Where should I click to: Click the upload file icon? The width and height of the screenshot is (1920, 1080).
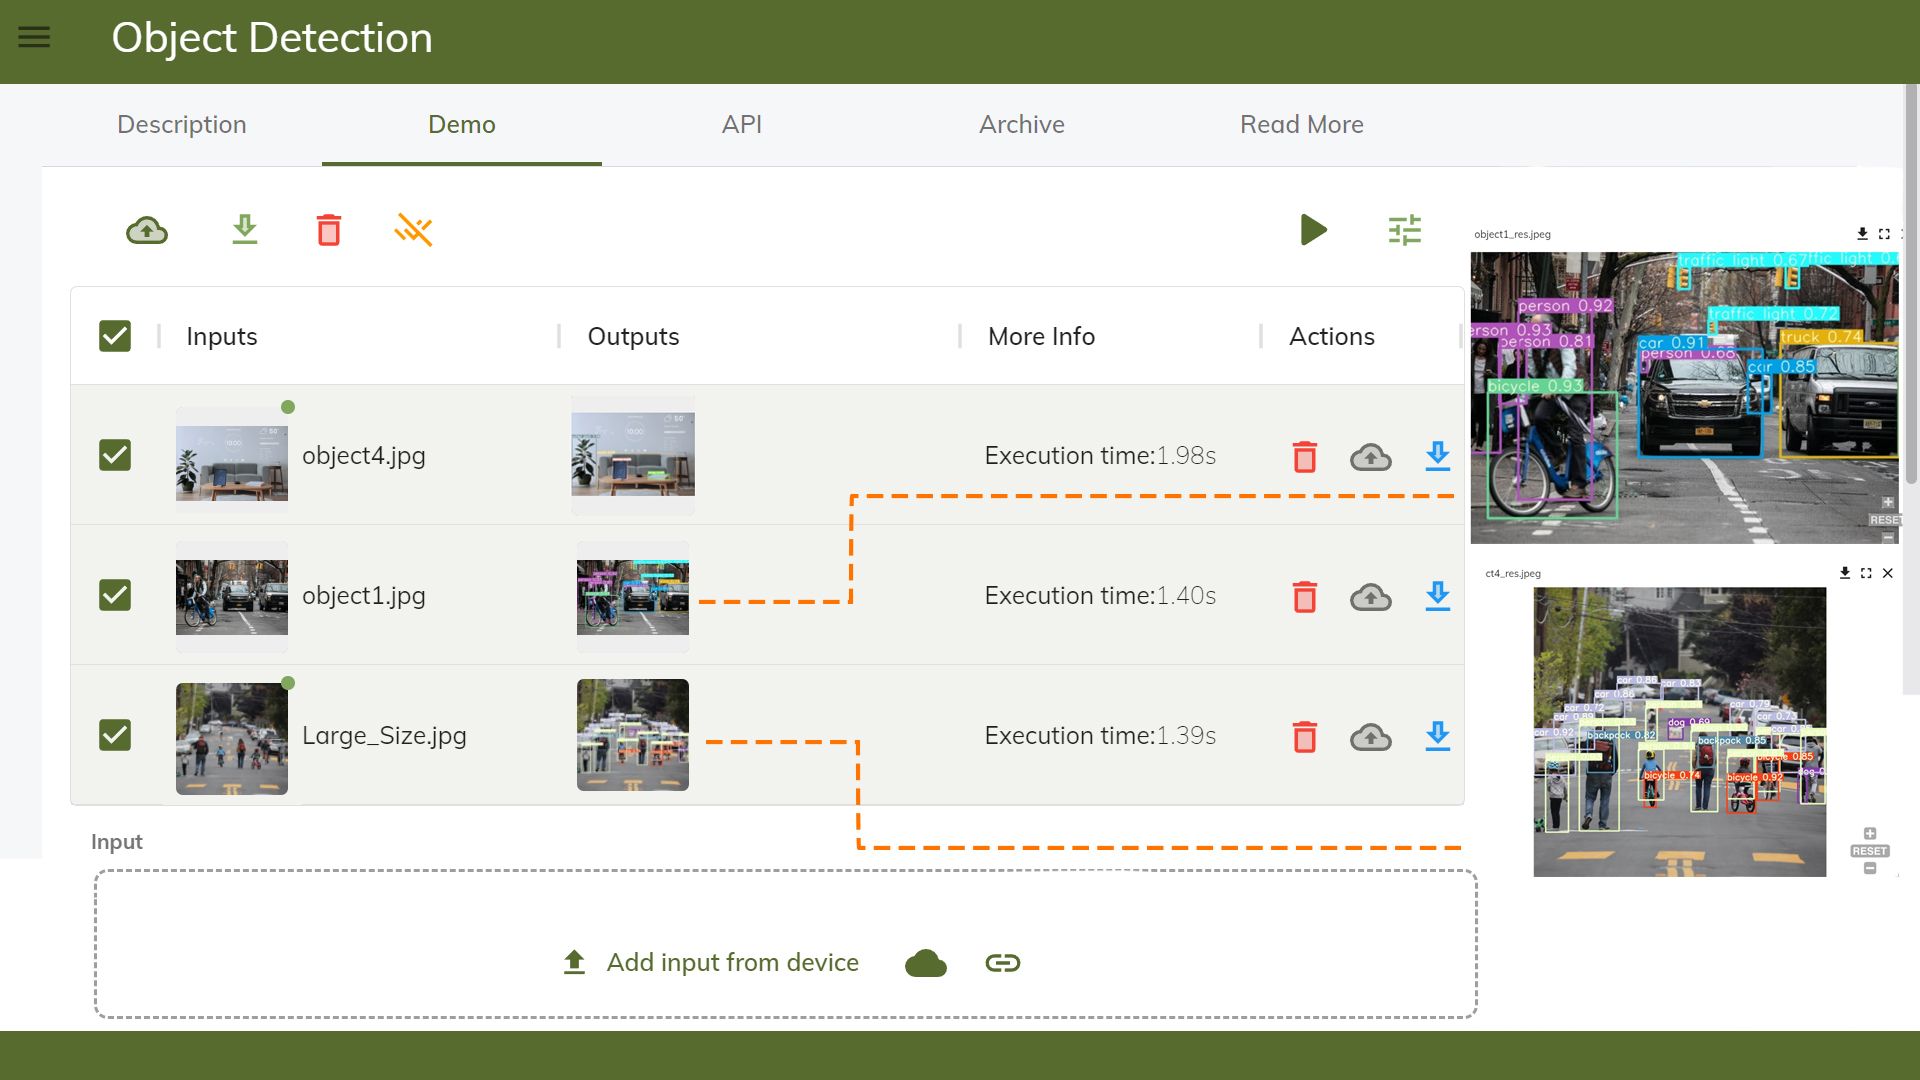pyautogui.click(x=148, y=231)
